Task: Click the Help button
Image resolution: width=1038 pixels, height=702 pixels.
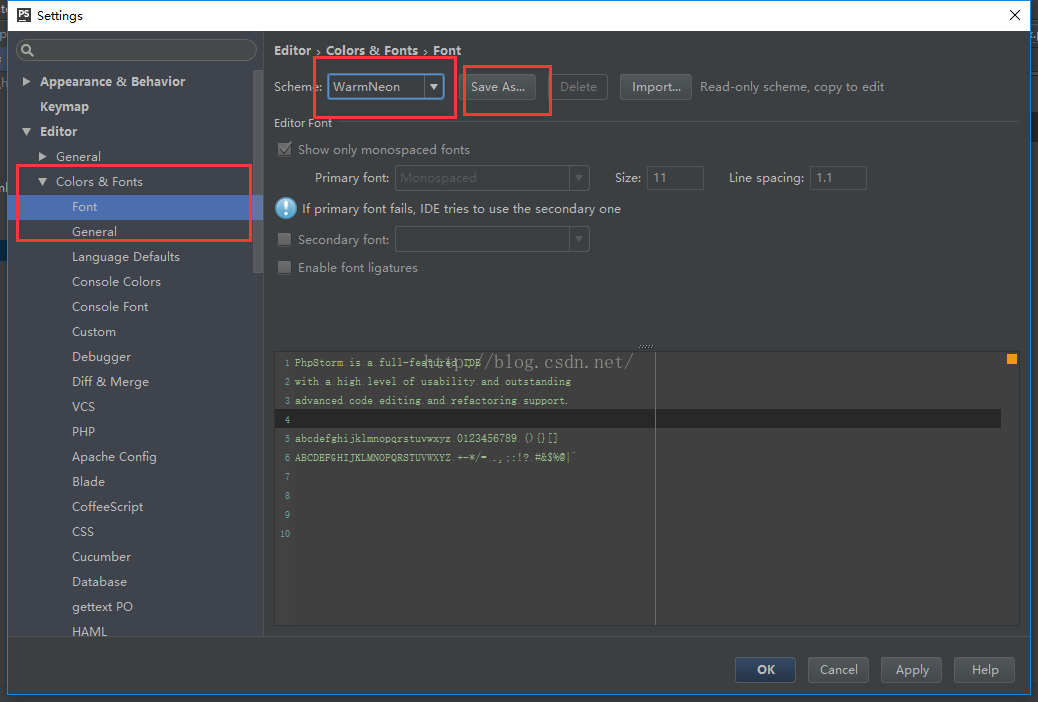Action: (984, 670)
